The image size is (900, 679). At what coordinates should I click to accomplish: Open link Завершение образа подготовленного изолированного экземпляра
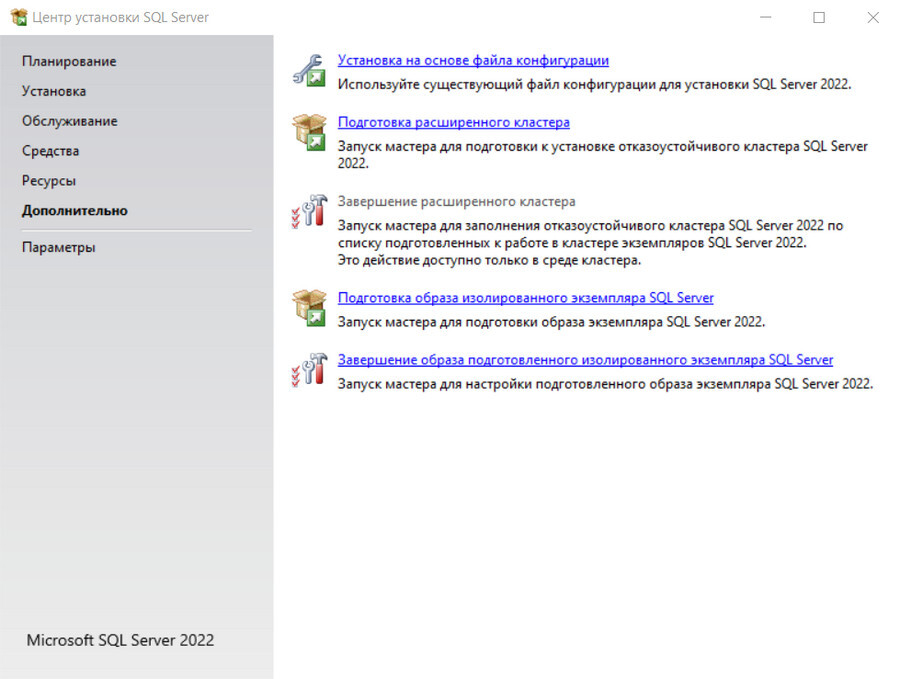585,360
